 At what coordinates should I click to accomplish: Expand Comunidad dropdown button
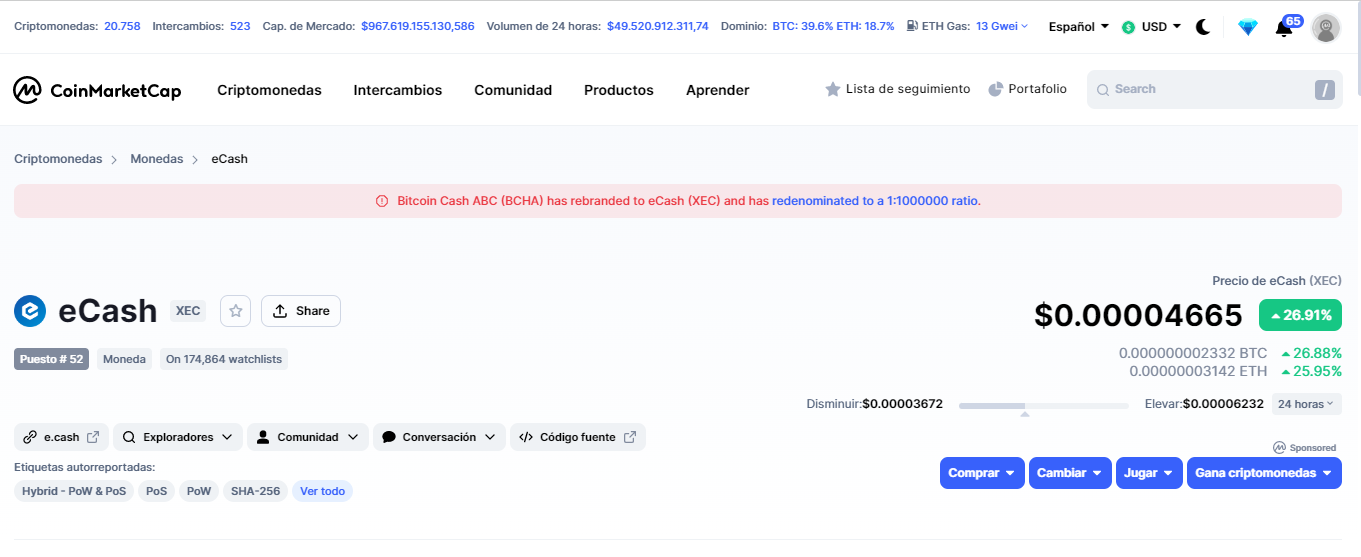[308, 437]
